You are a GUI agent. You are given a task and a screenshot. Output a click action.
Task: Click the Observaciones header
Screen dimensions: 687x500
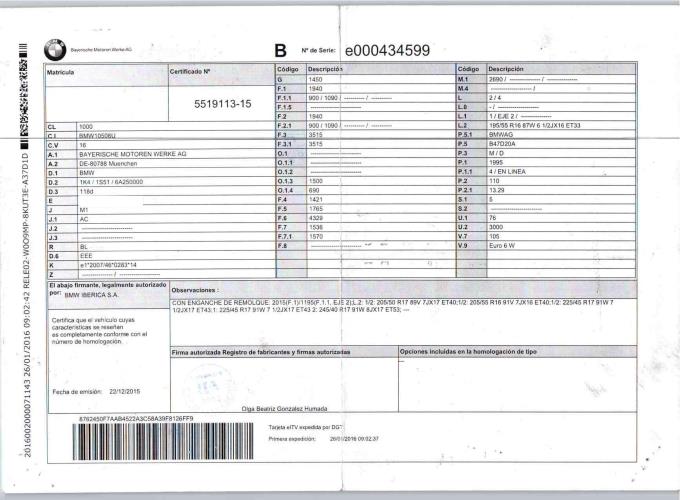tap(194, 290)
